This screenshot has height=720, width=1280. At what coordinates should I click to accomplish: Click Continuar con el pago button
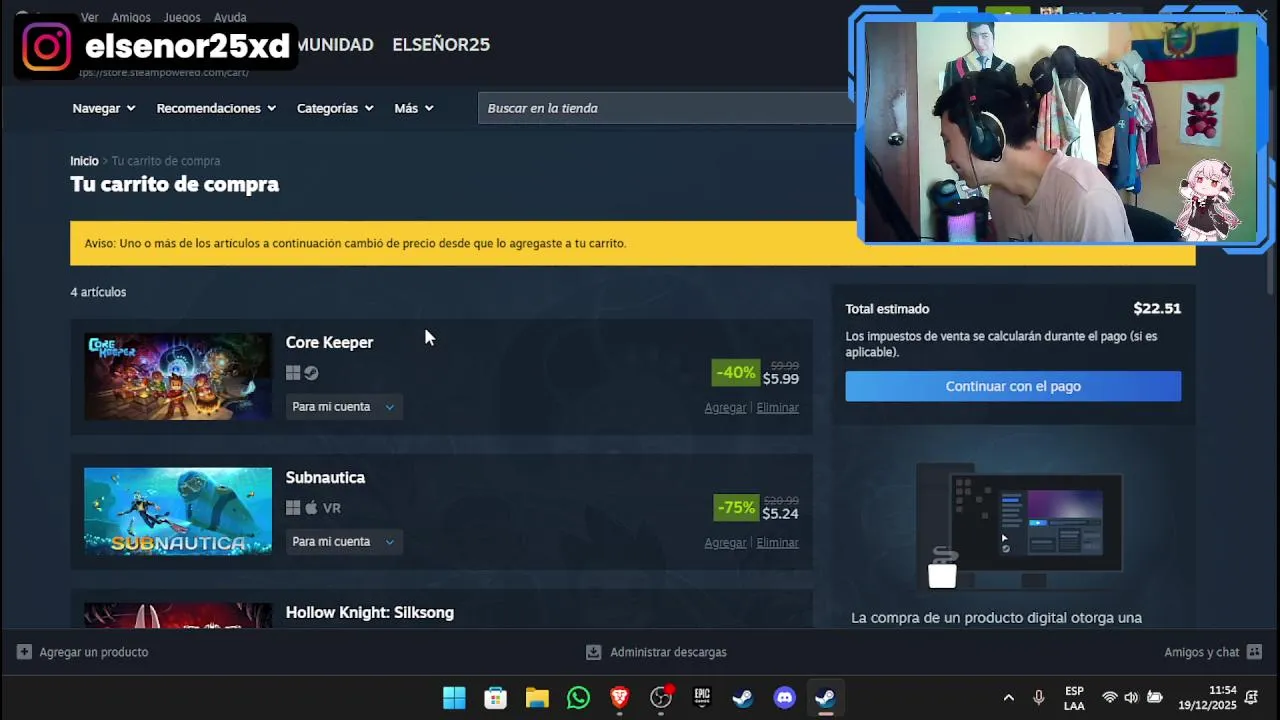[1013, 386]
